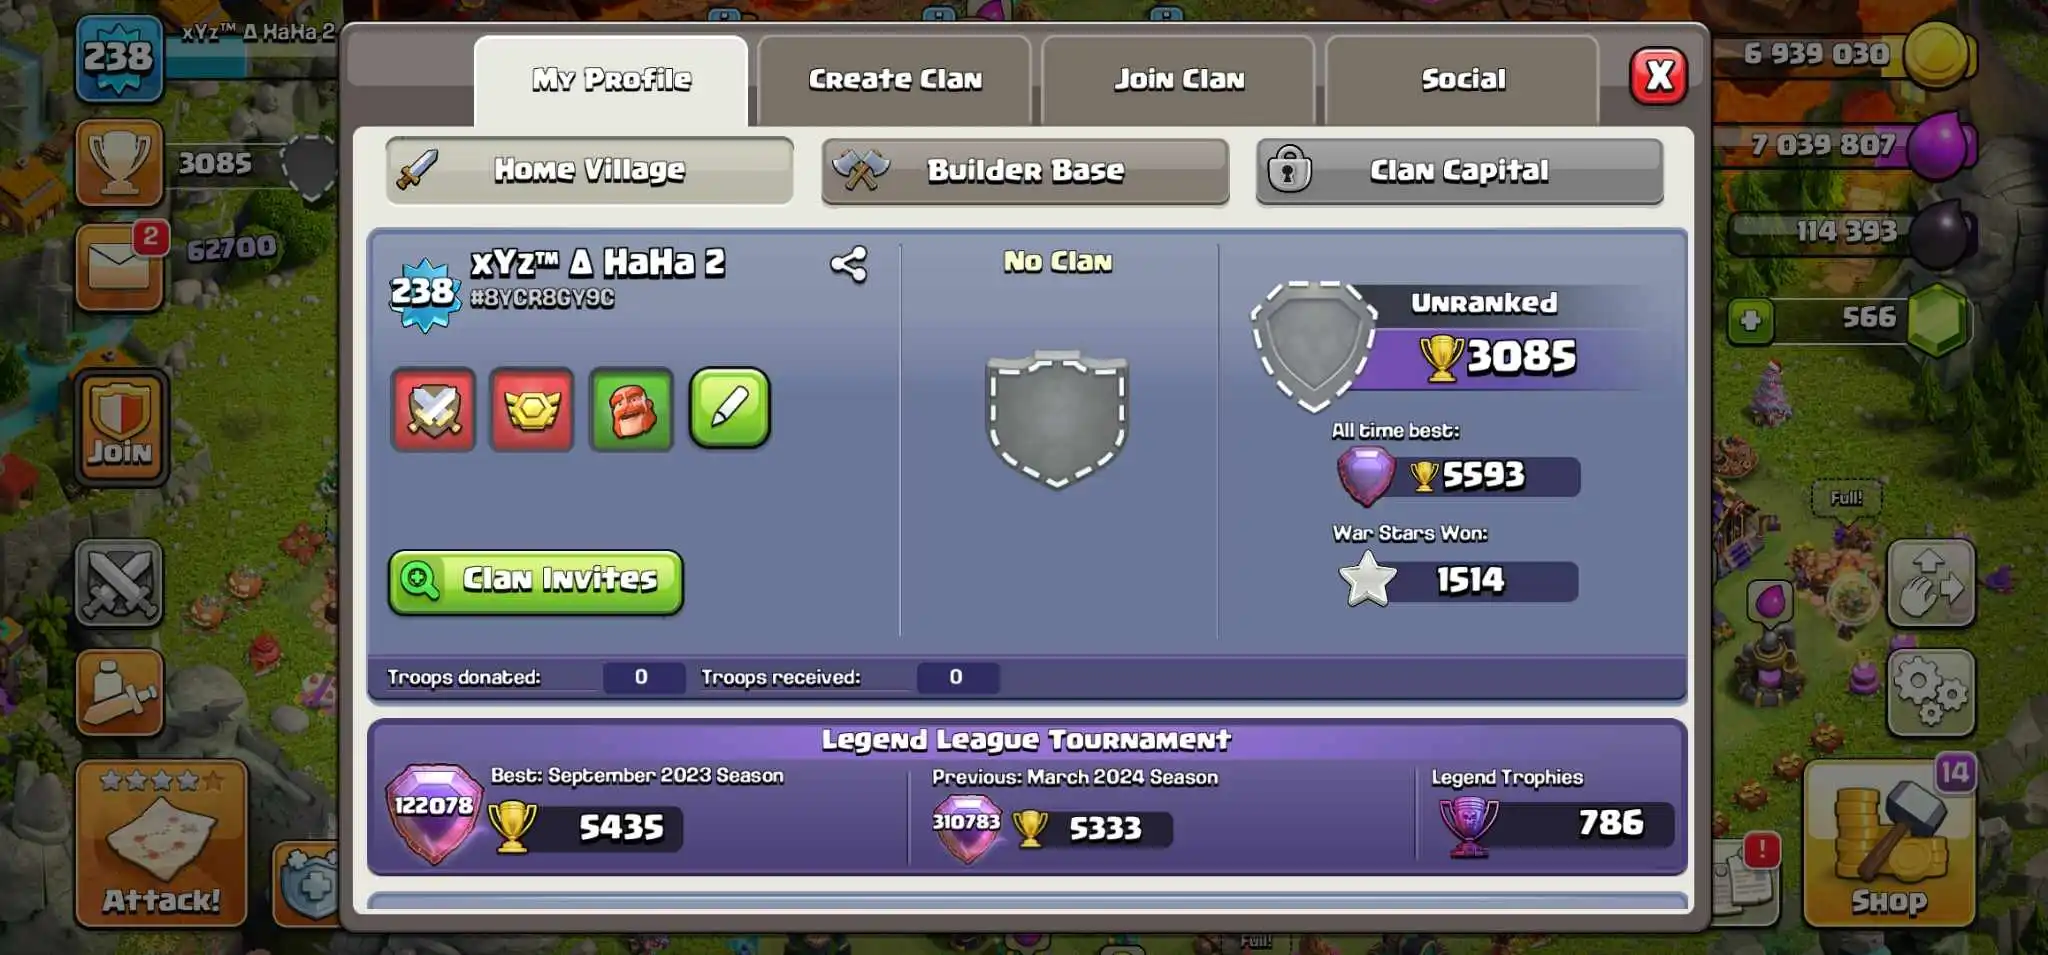Switch to the Join Clan tab
Viewport: 2048px width, 955px height.
point(1179,80)
